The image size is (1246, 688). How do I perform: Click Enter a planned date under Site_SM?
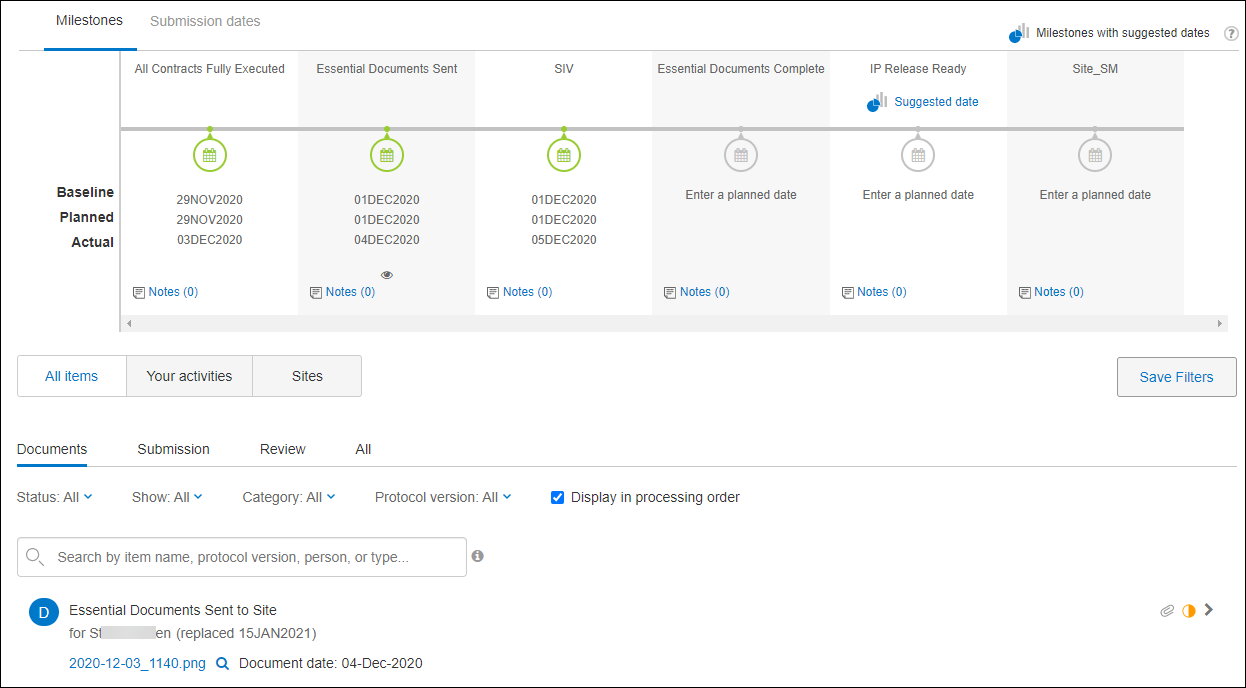pos(1095,195)
